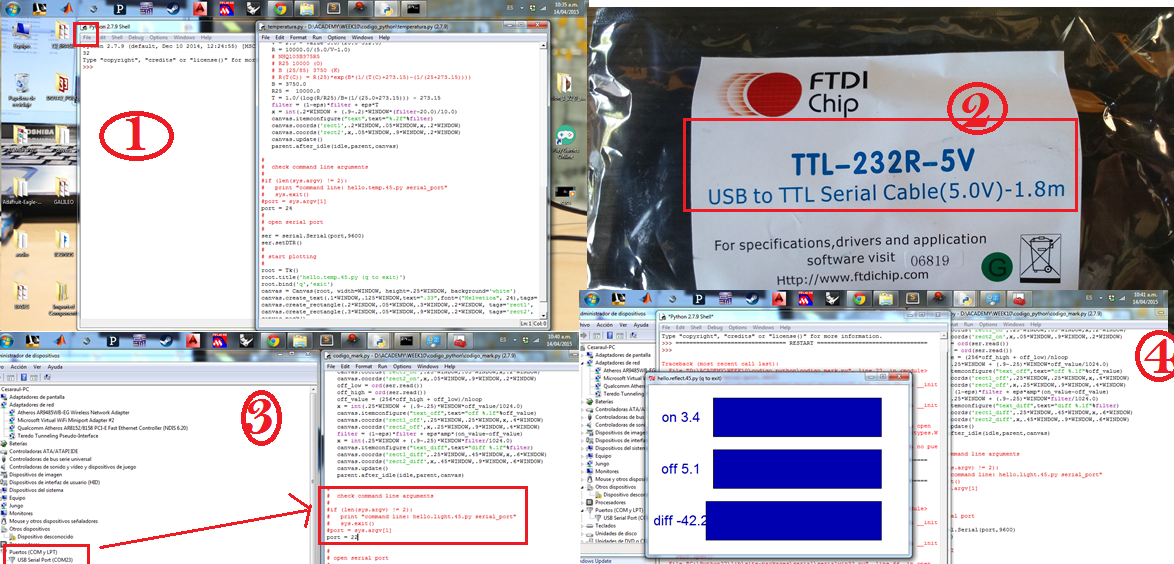The image size is (1174, 564).
Task: Click the Ln: 1 Col: 0 status indicator
Action: 534,324
